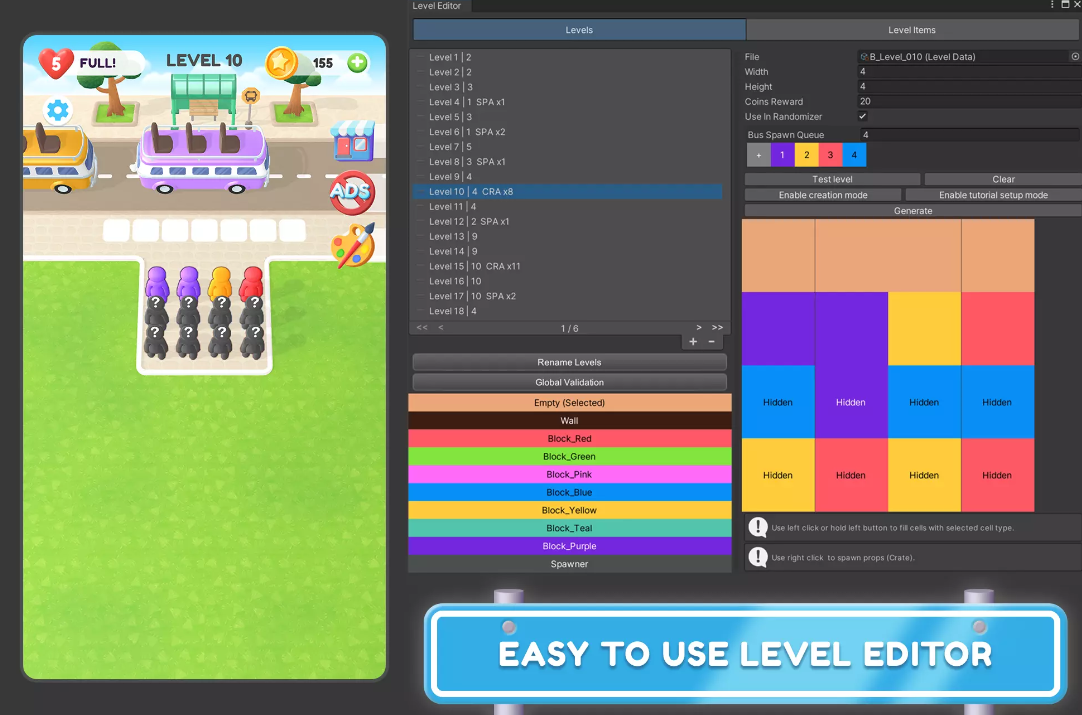Select the Block_Teal color swatch
This screenshot has height=715, width=1082.
[x=569, y=529]
